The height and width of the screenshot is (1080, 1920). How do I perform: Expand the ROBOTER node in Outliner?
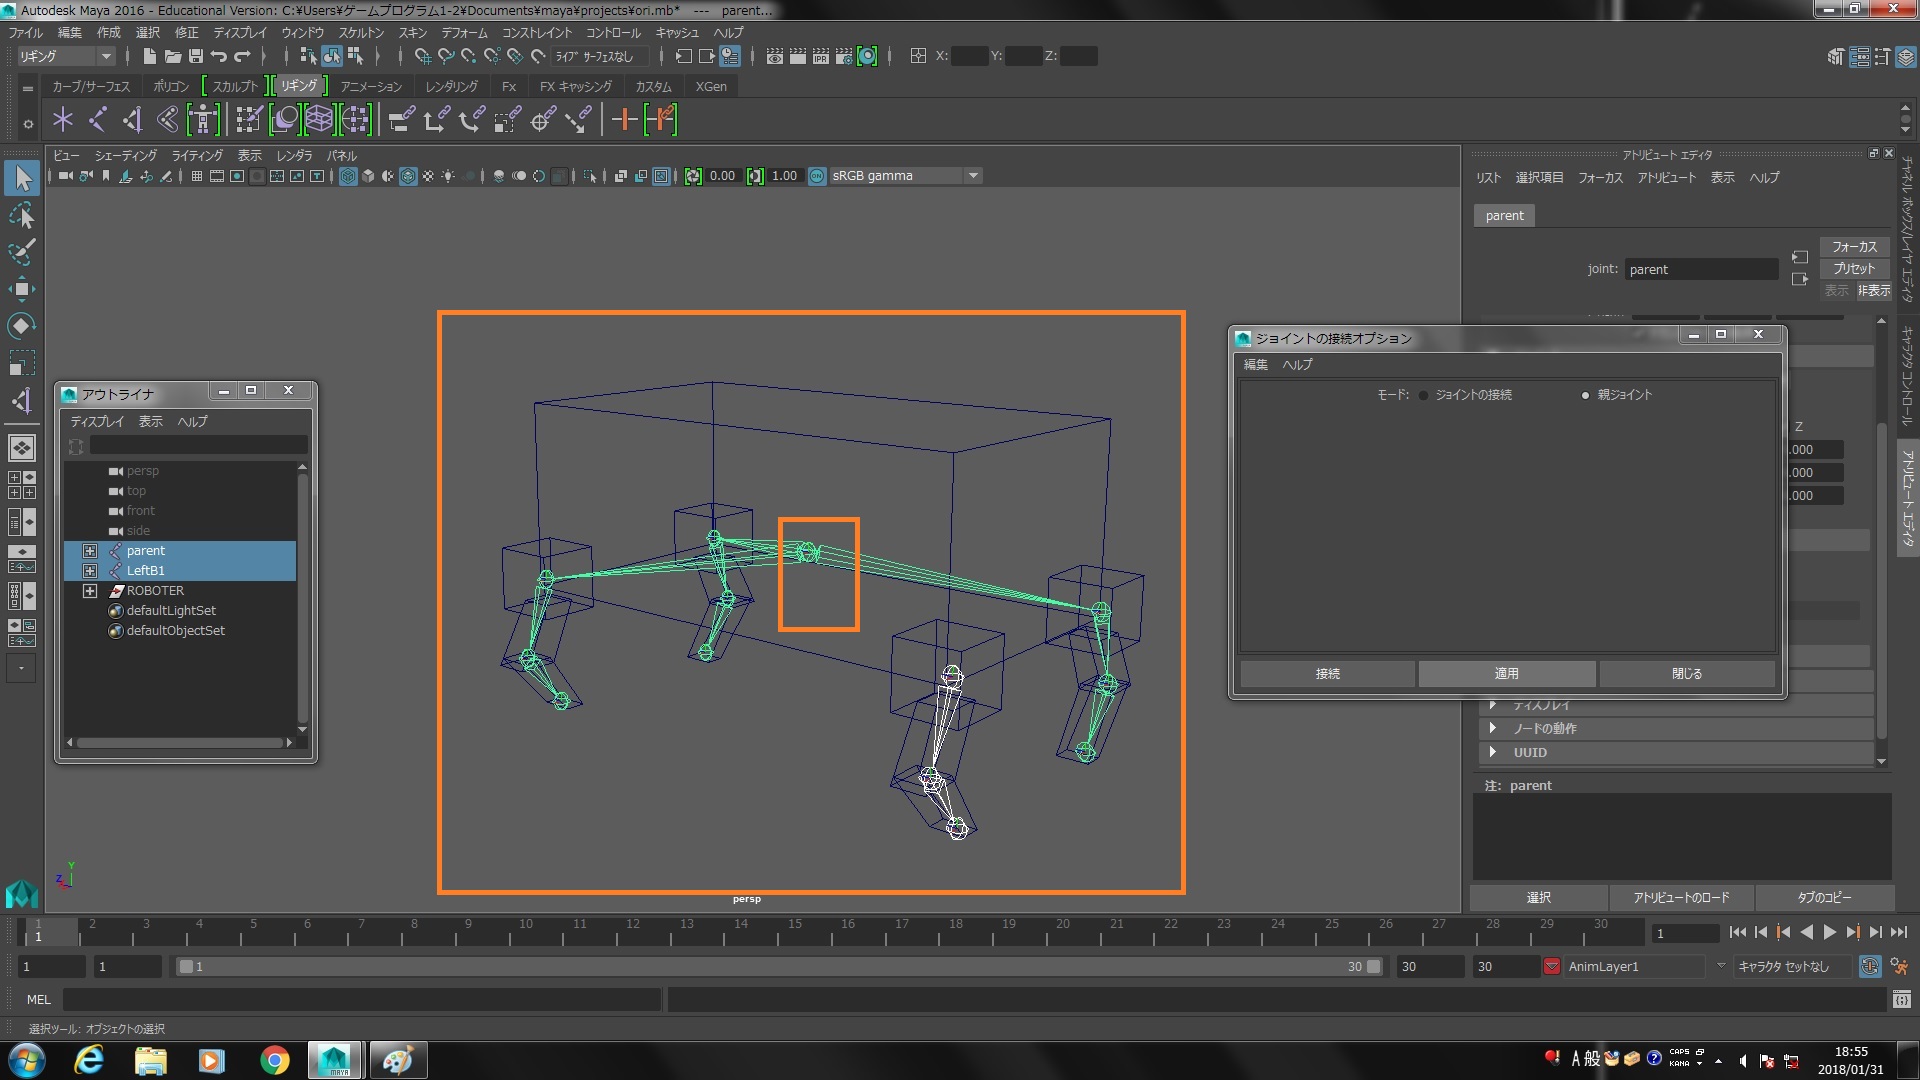[x=90, y=591]
